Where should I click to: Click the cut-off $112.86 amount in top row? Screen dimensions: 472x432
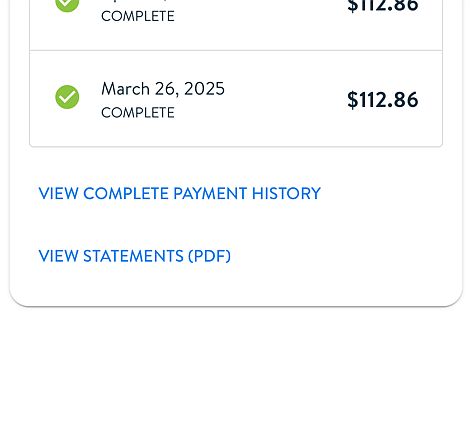[382, 6]
